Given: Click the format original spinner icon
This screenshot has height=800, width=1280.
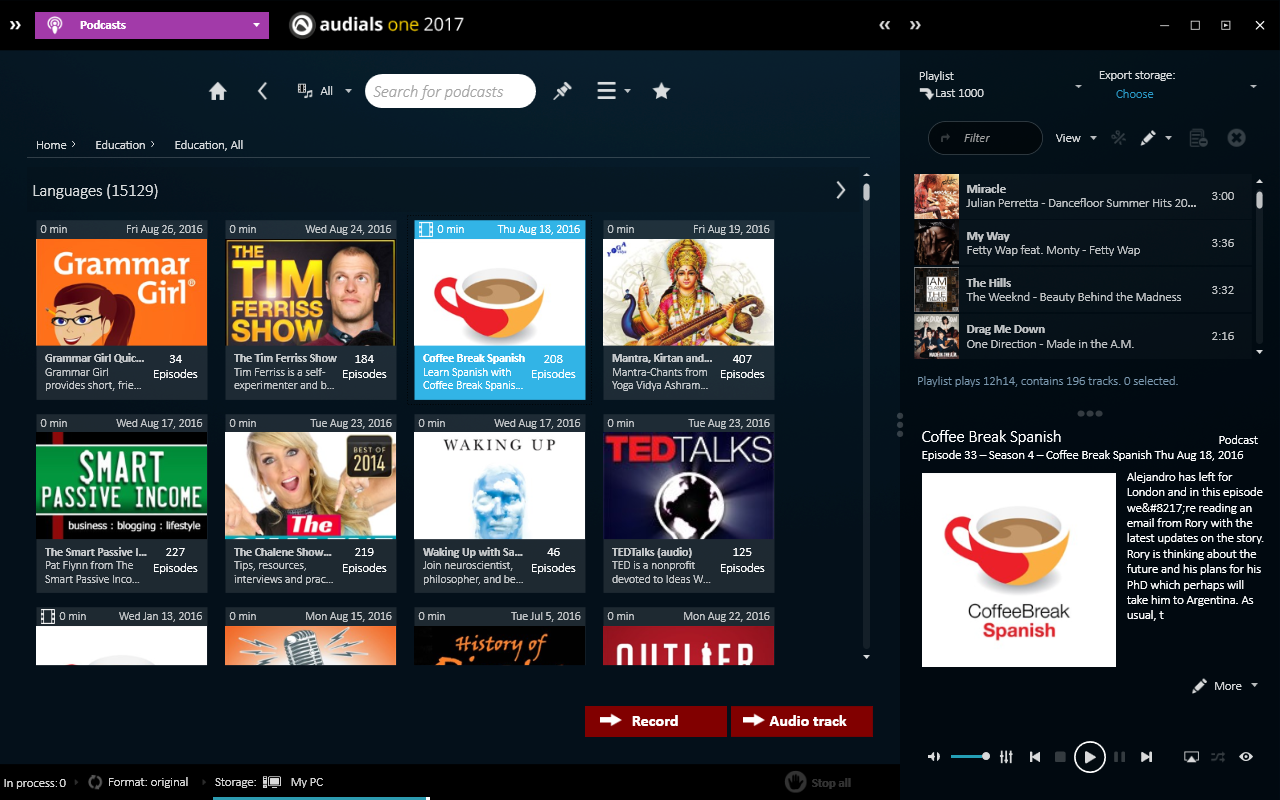Looking at the screenshot, I should coord(96,782).
